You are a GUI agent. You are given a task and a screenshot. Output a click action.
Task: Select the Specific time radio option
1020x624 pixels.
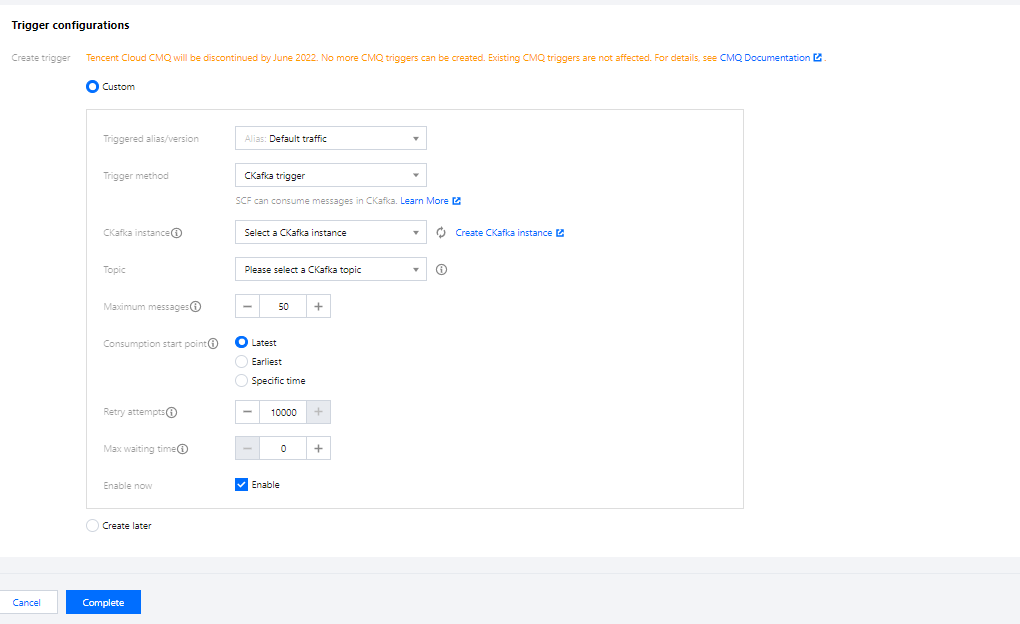pos(241,381)
